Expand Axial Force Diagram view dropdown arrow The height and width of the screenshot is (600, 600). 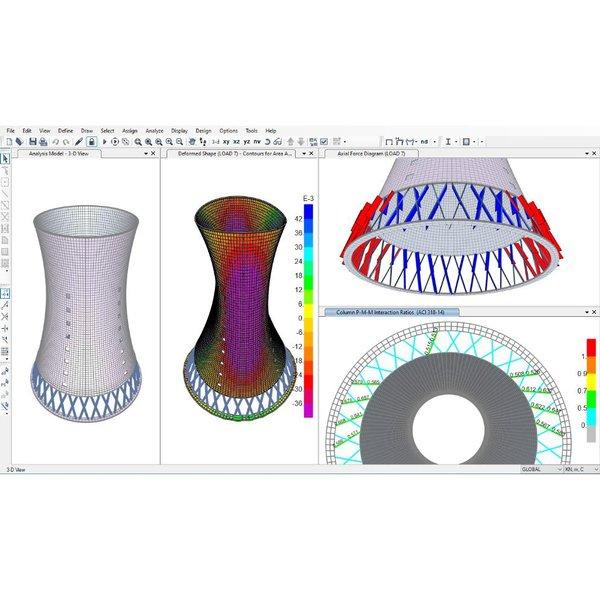(587, 153)
